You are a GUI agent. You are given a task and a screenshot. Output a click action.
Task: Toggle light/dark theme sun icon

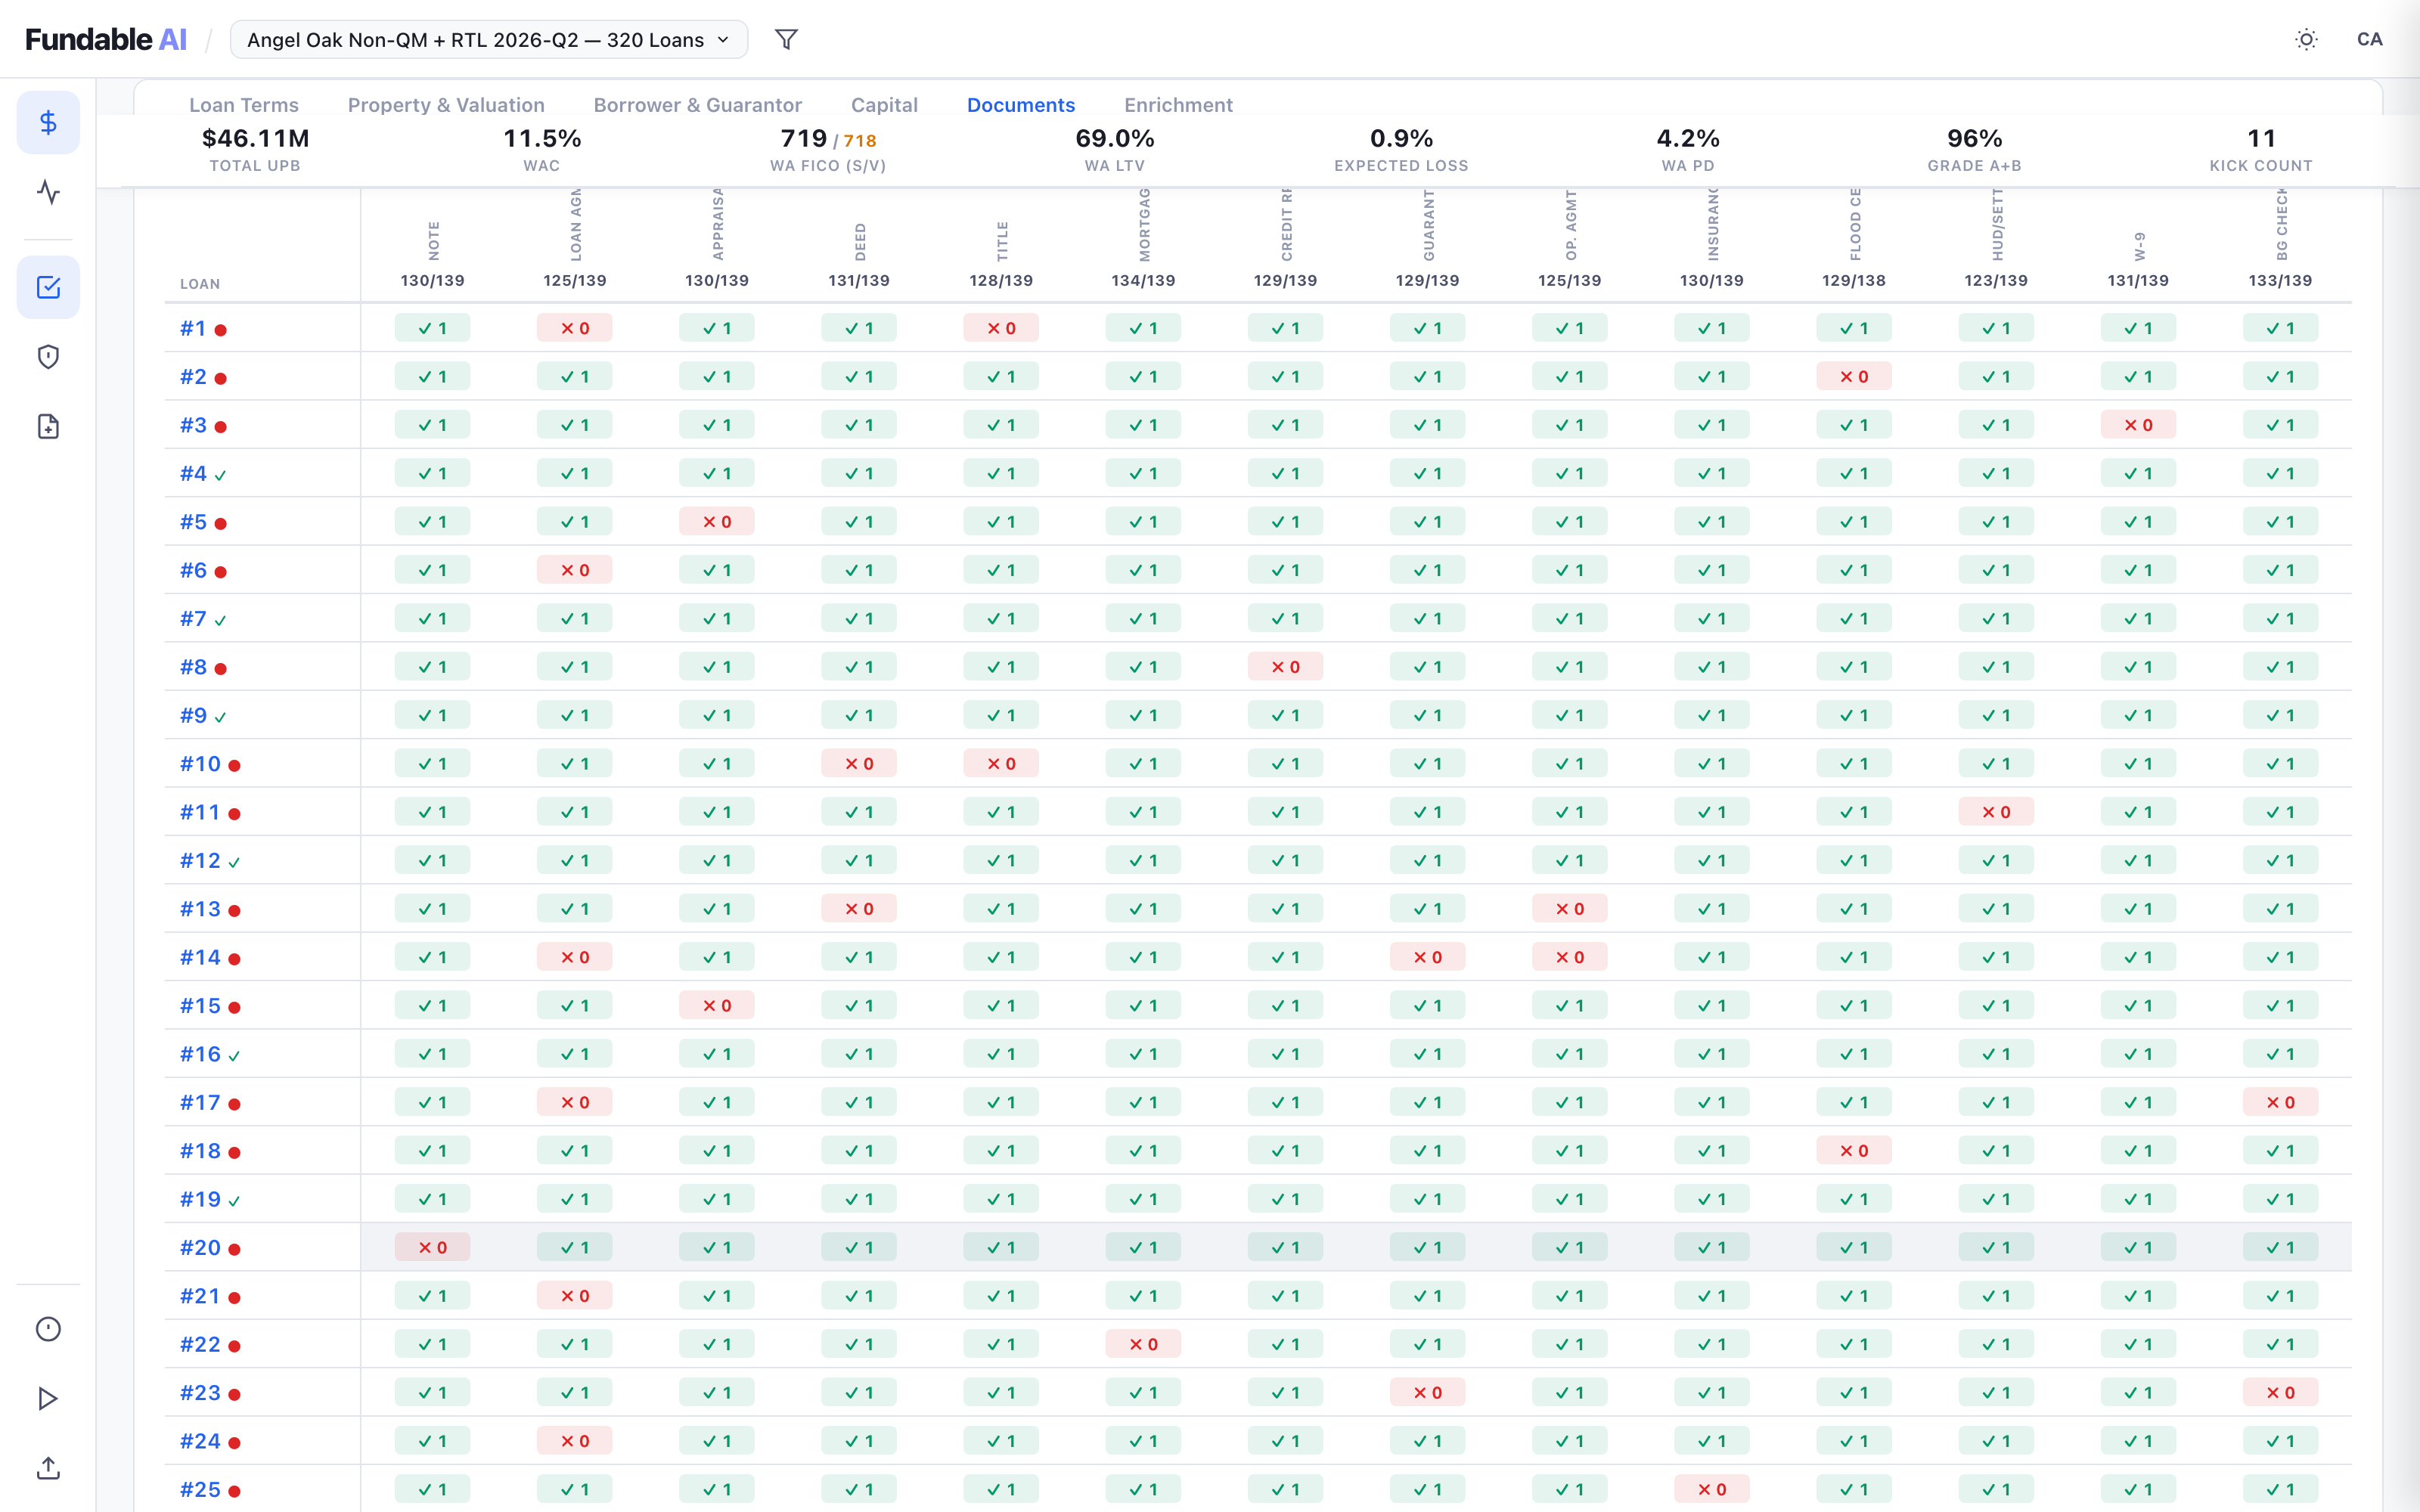(x=2306, y=39)
